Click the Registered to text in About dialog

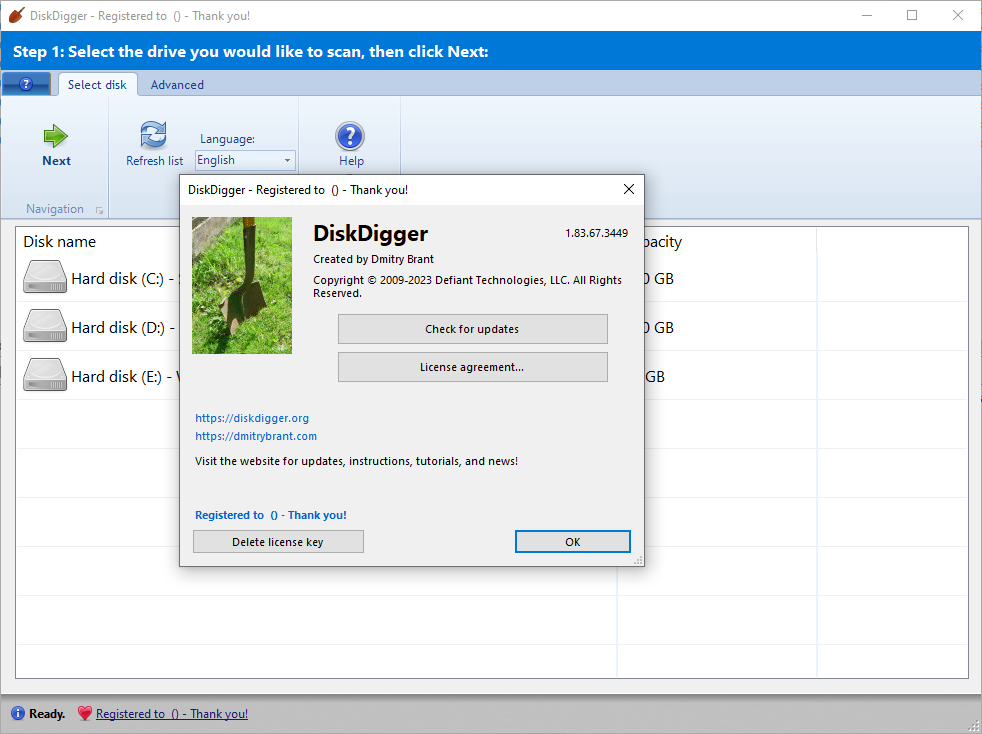click(x=271, y=515)
